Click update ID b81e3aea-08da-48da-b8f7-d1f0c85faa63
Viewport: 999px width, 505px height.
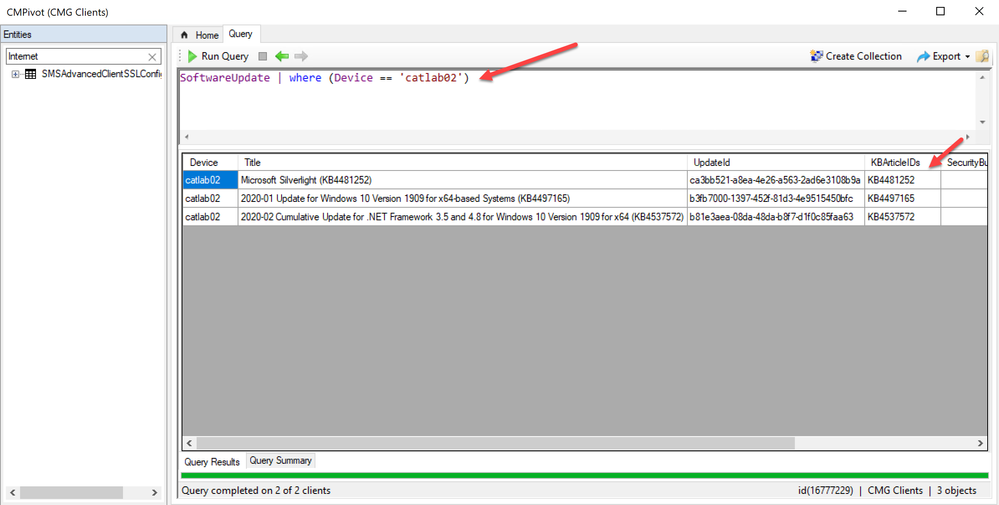775,217
